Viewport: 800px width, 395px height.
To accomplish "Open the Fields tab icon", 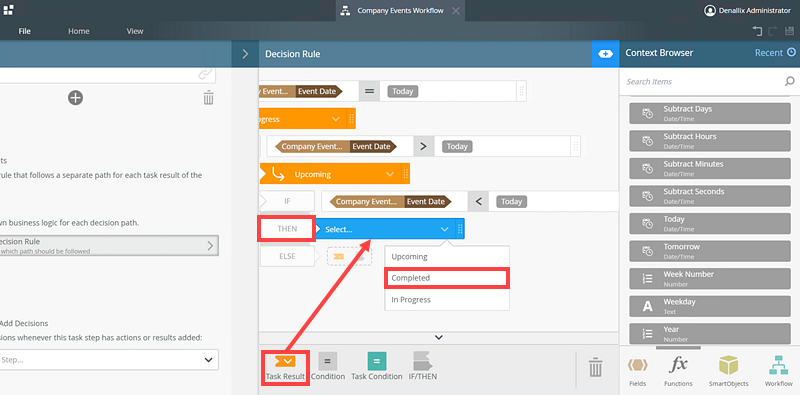I will [x=637, y=371].
